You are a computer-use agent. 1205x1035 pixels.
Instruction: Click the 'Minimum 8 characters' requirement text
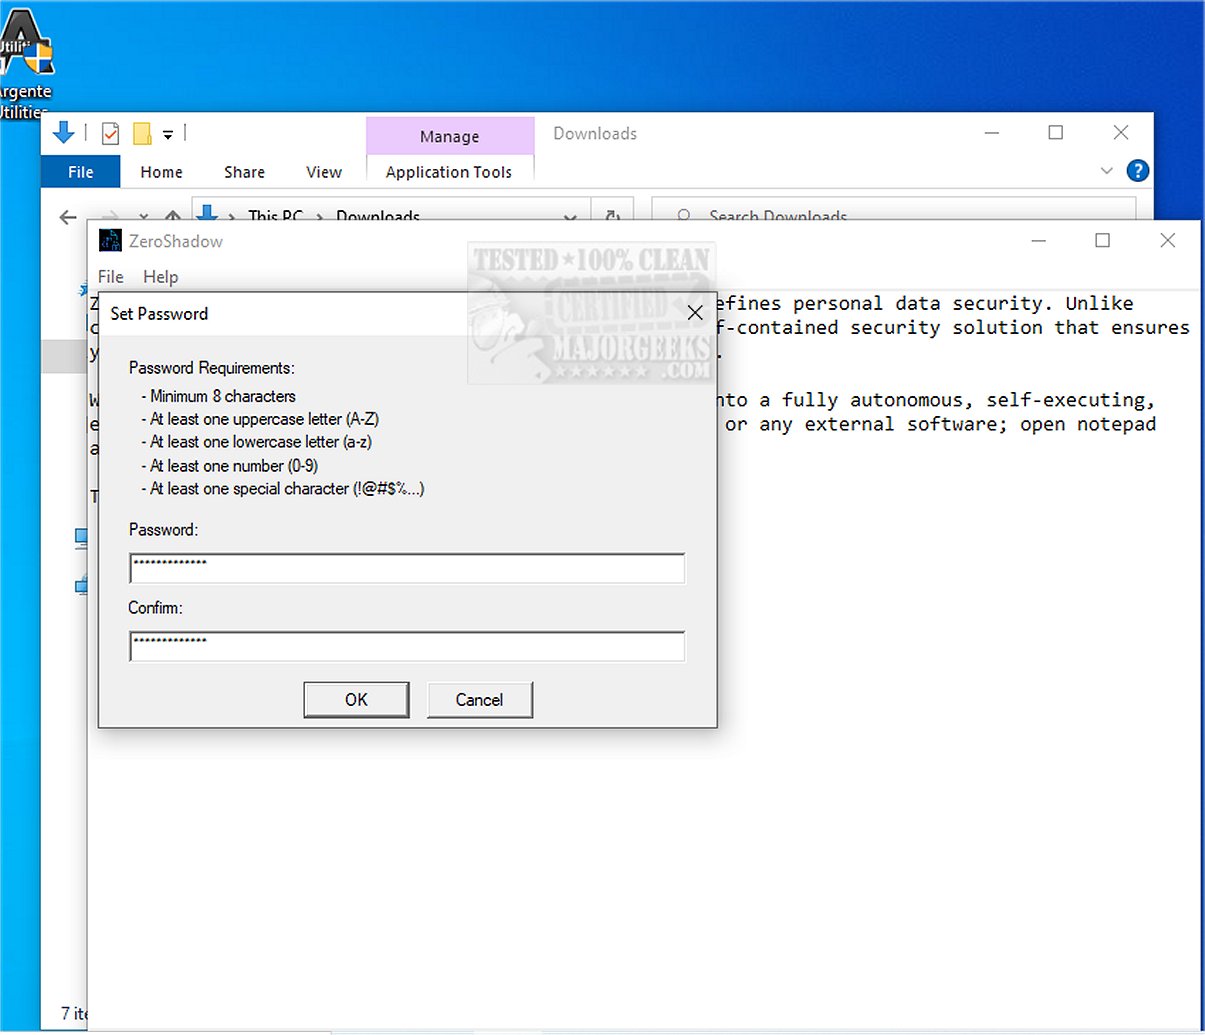219,396
